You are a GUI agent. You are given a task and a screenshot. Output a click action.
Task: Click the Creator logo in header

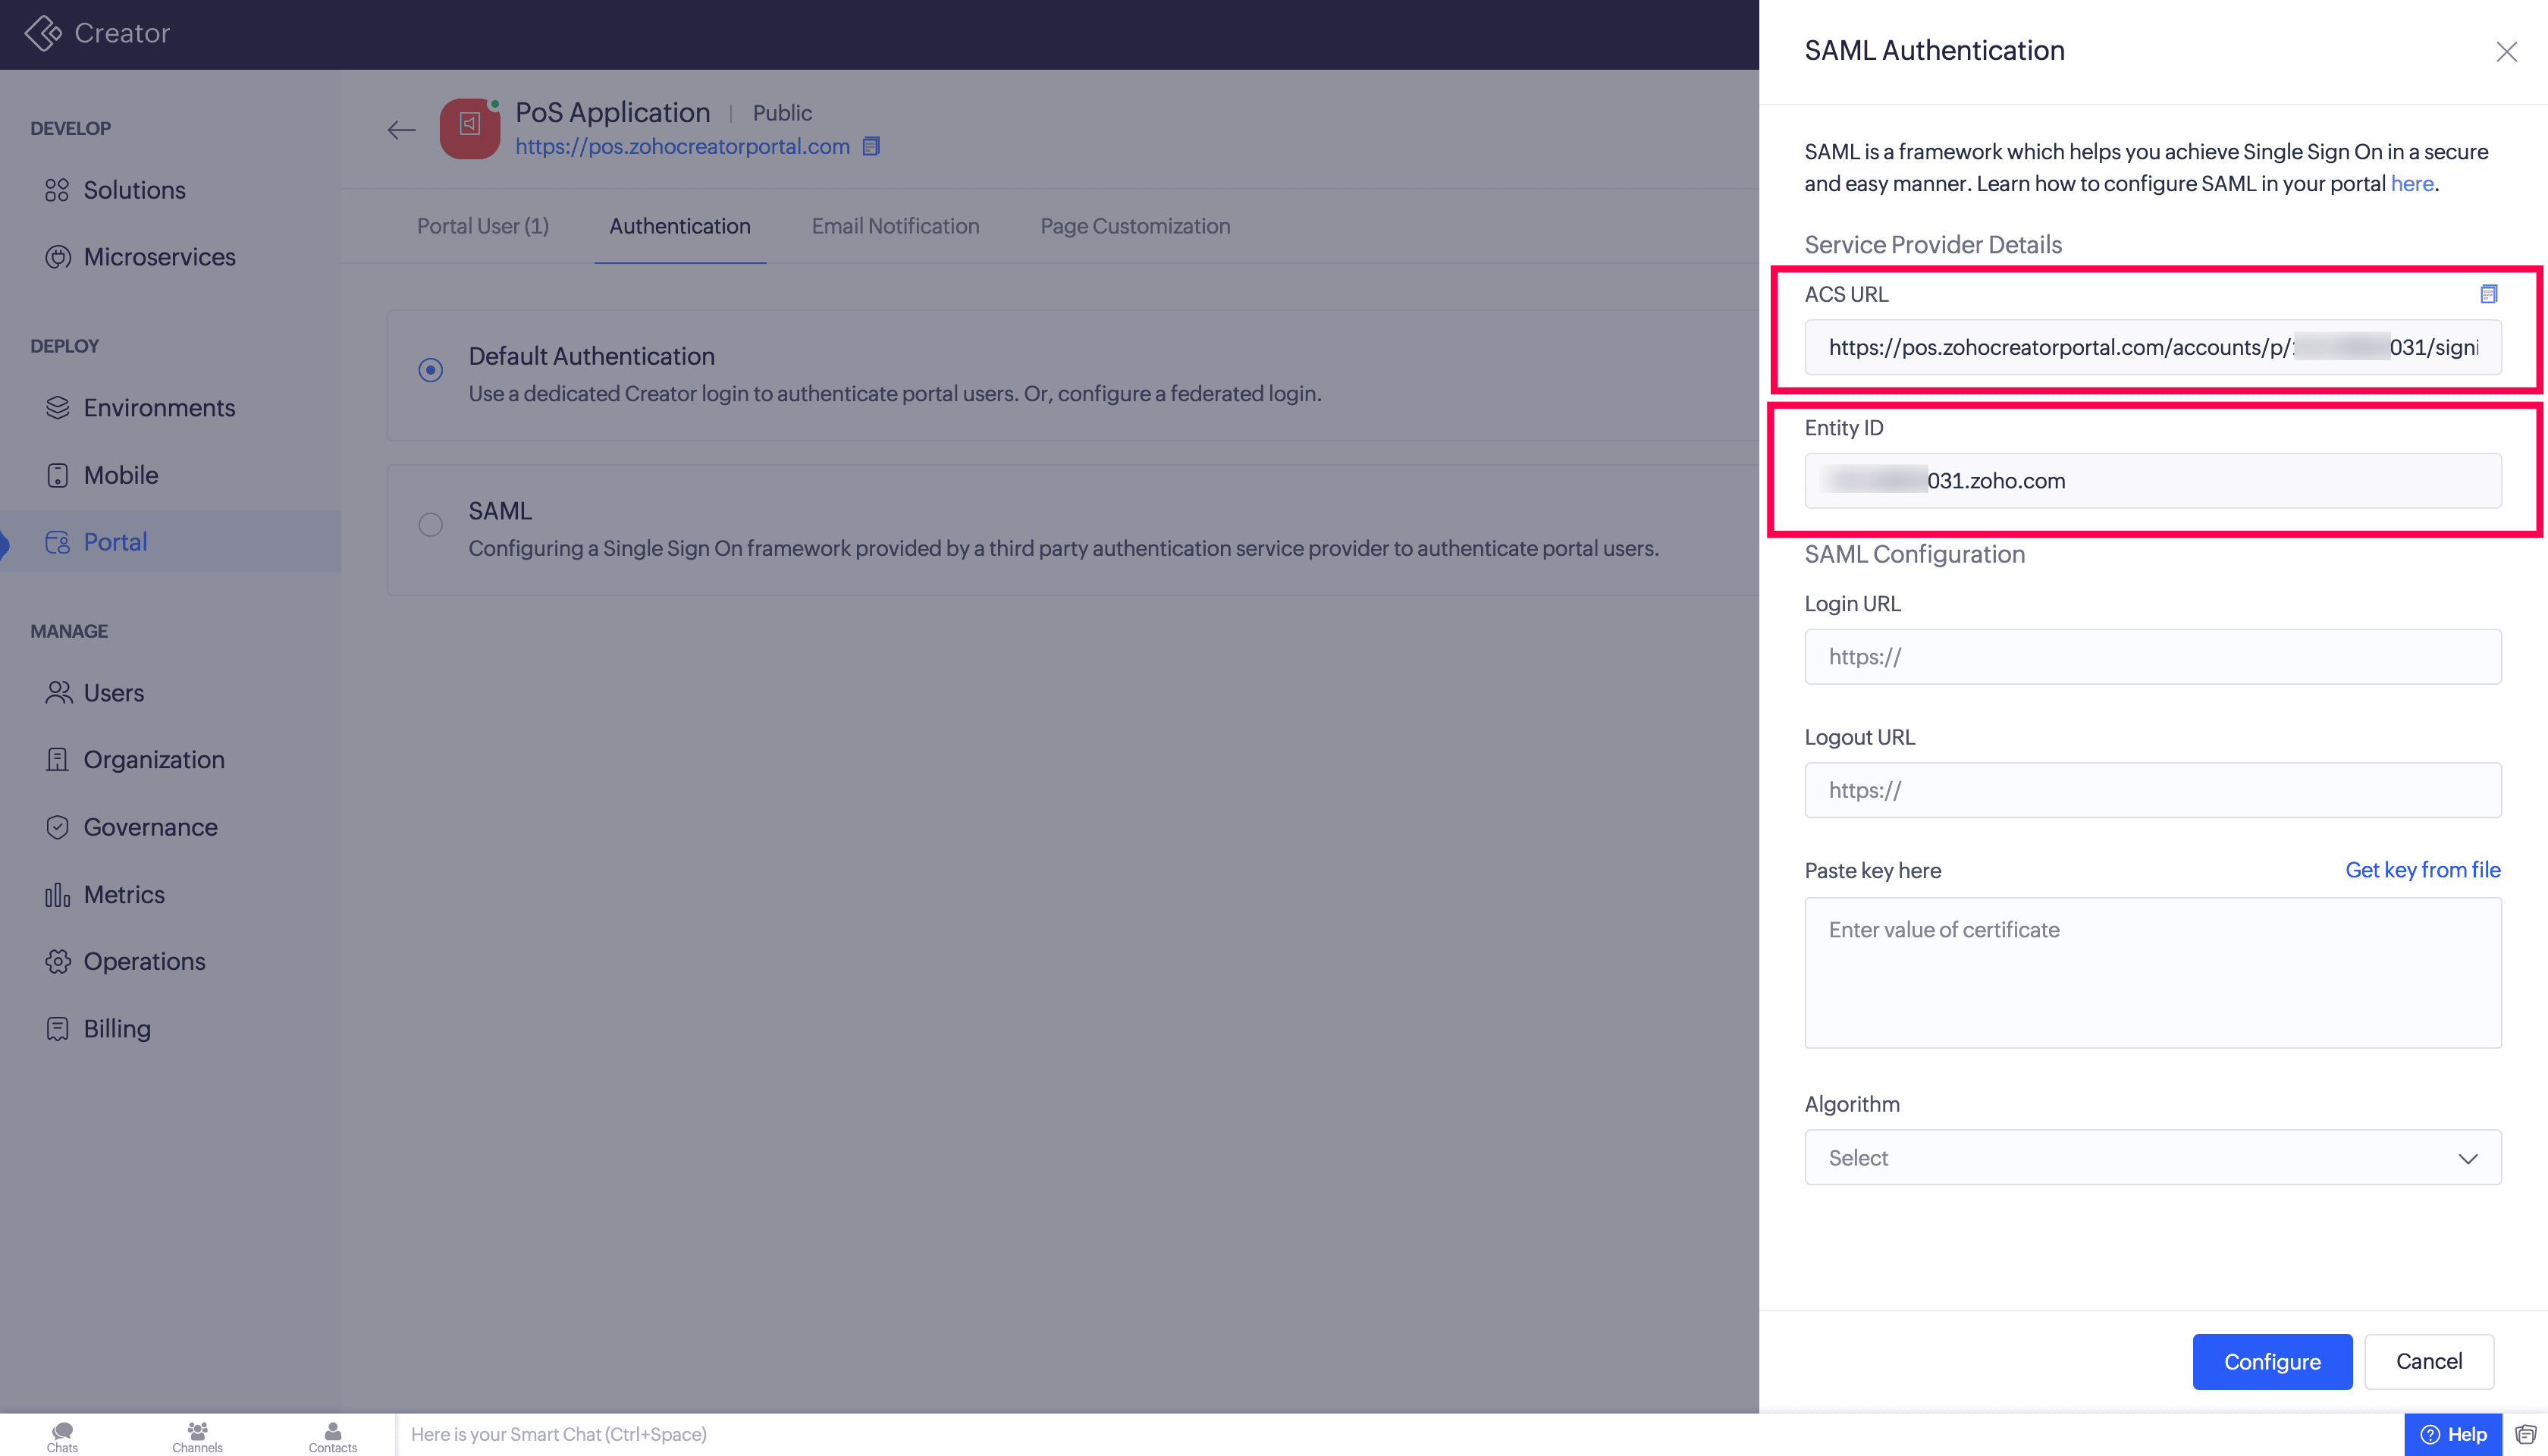(x=44, y=33)
